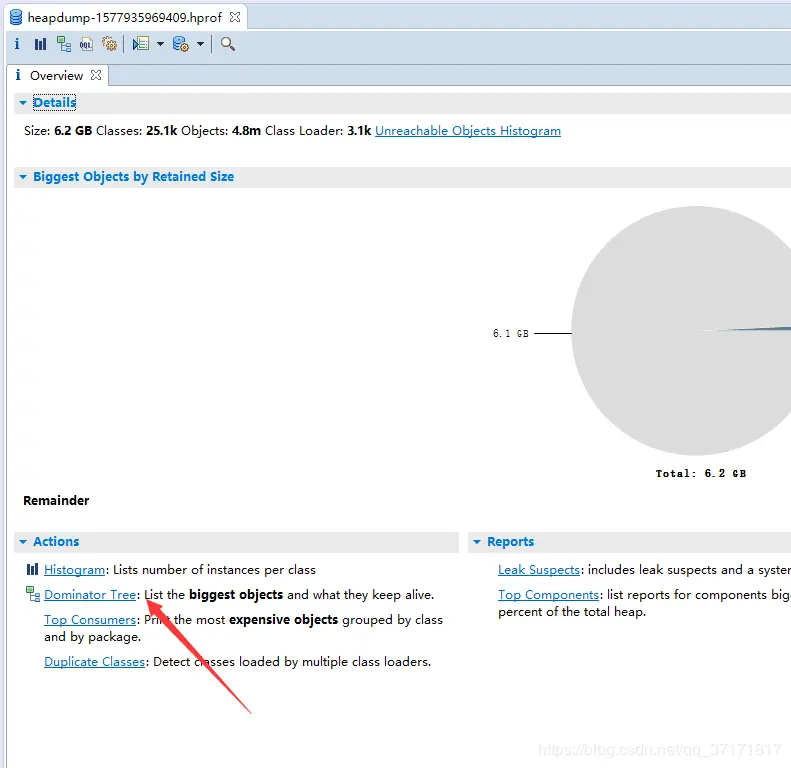Image resolution: width=791 pixels, height=768 pixels.
Task: Click the Classes: 25.1k value
Action: pos(161,131)
